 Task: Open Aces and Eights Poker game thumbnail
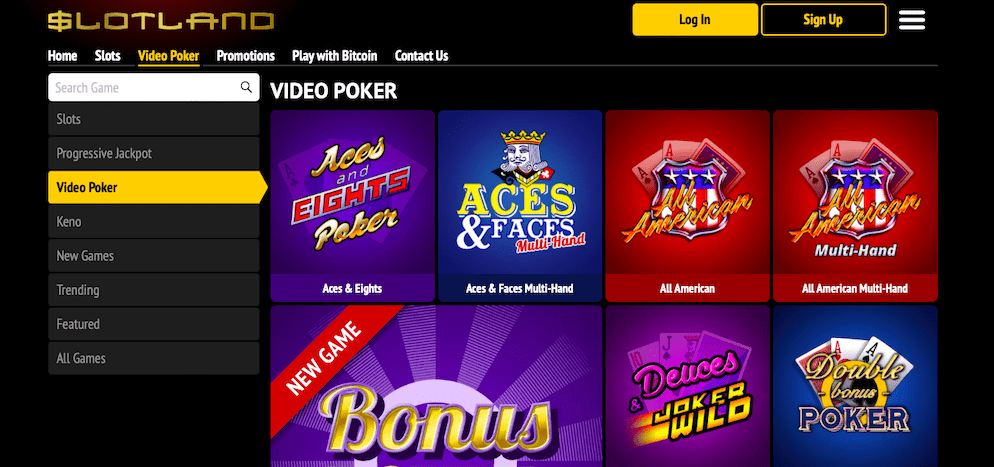tap(352, 206)
